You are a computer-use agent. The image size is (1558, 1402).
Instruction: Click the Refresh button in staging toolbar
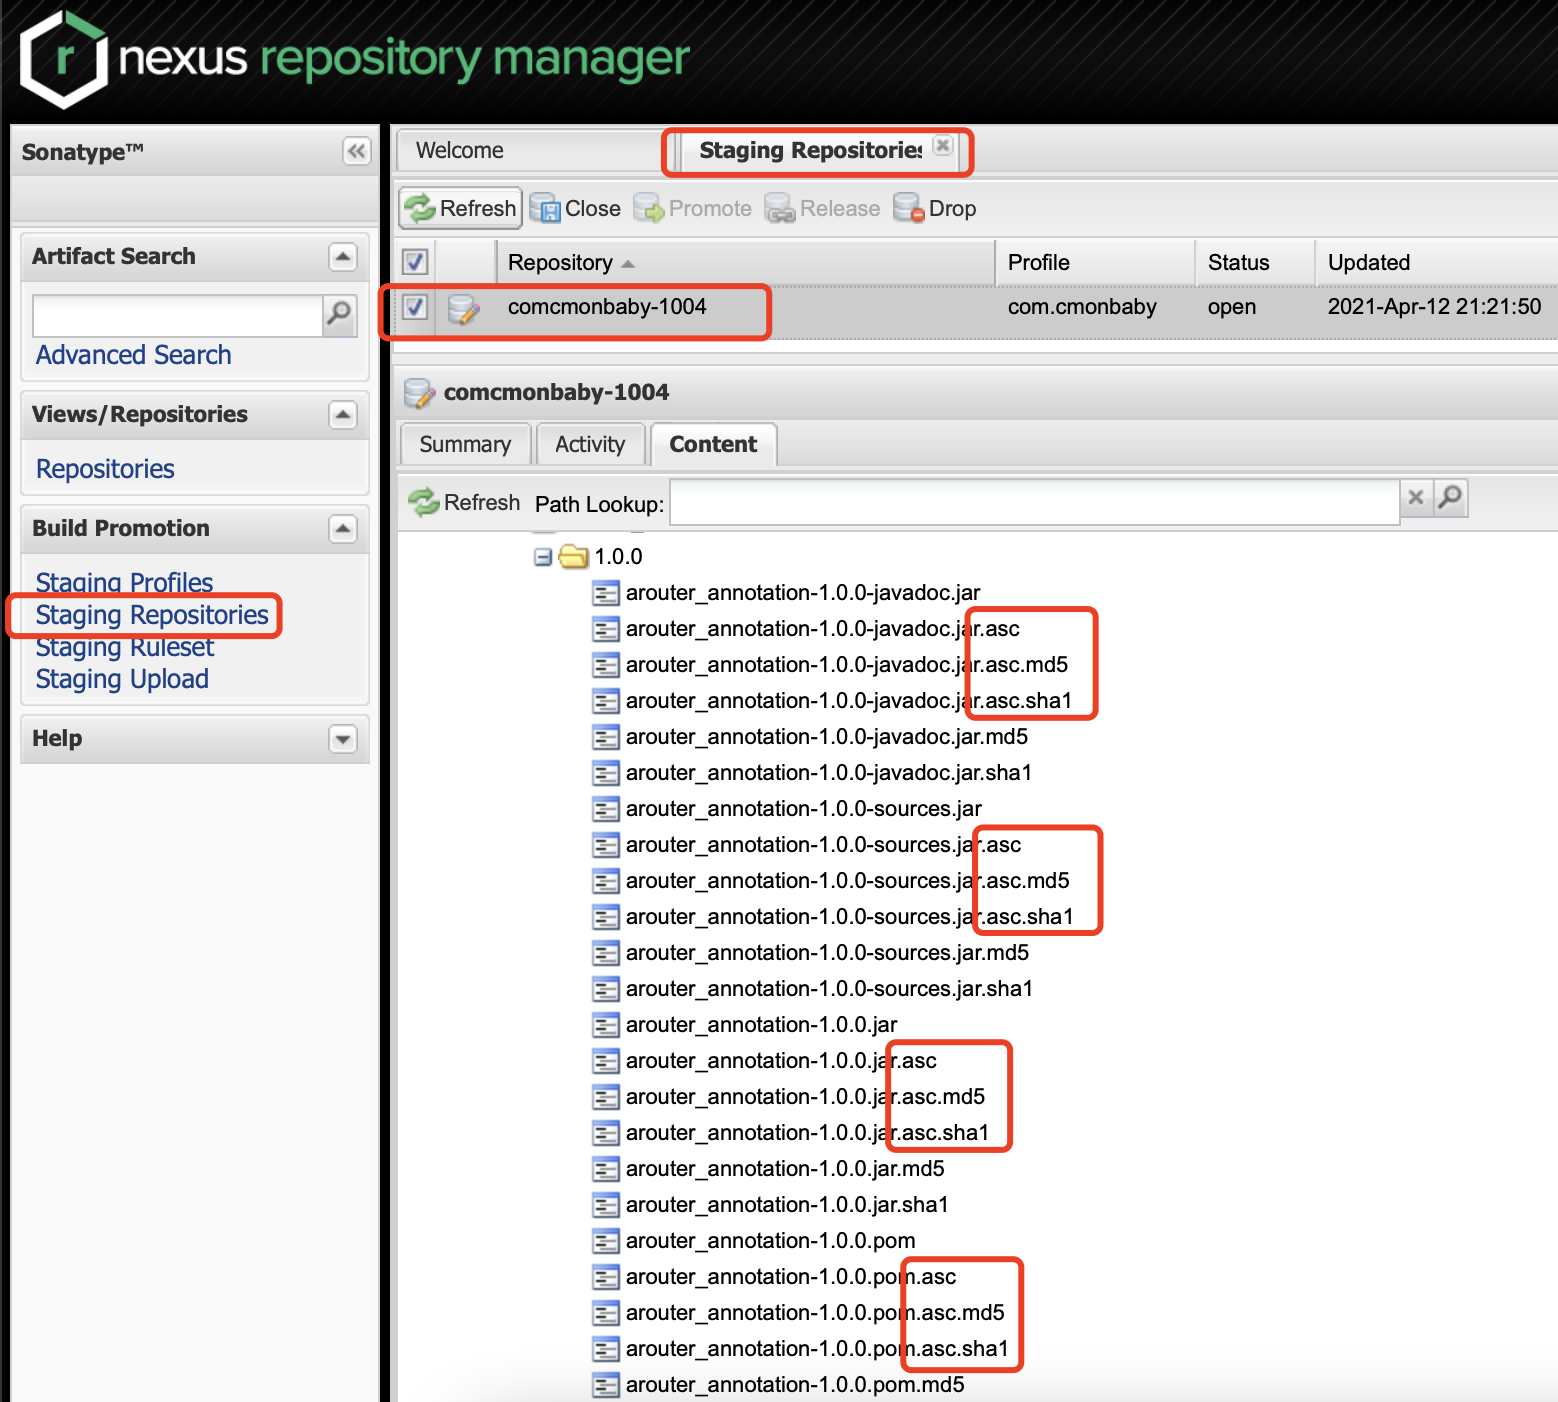click(461, 208)
